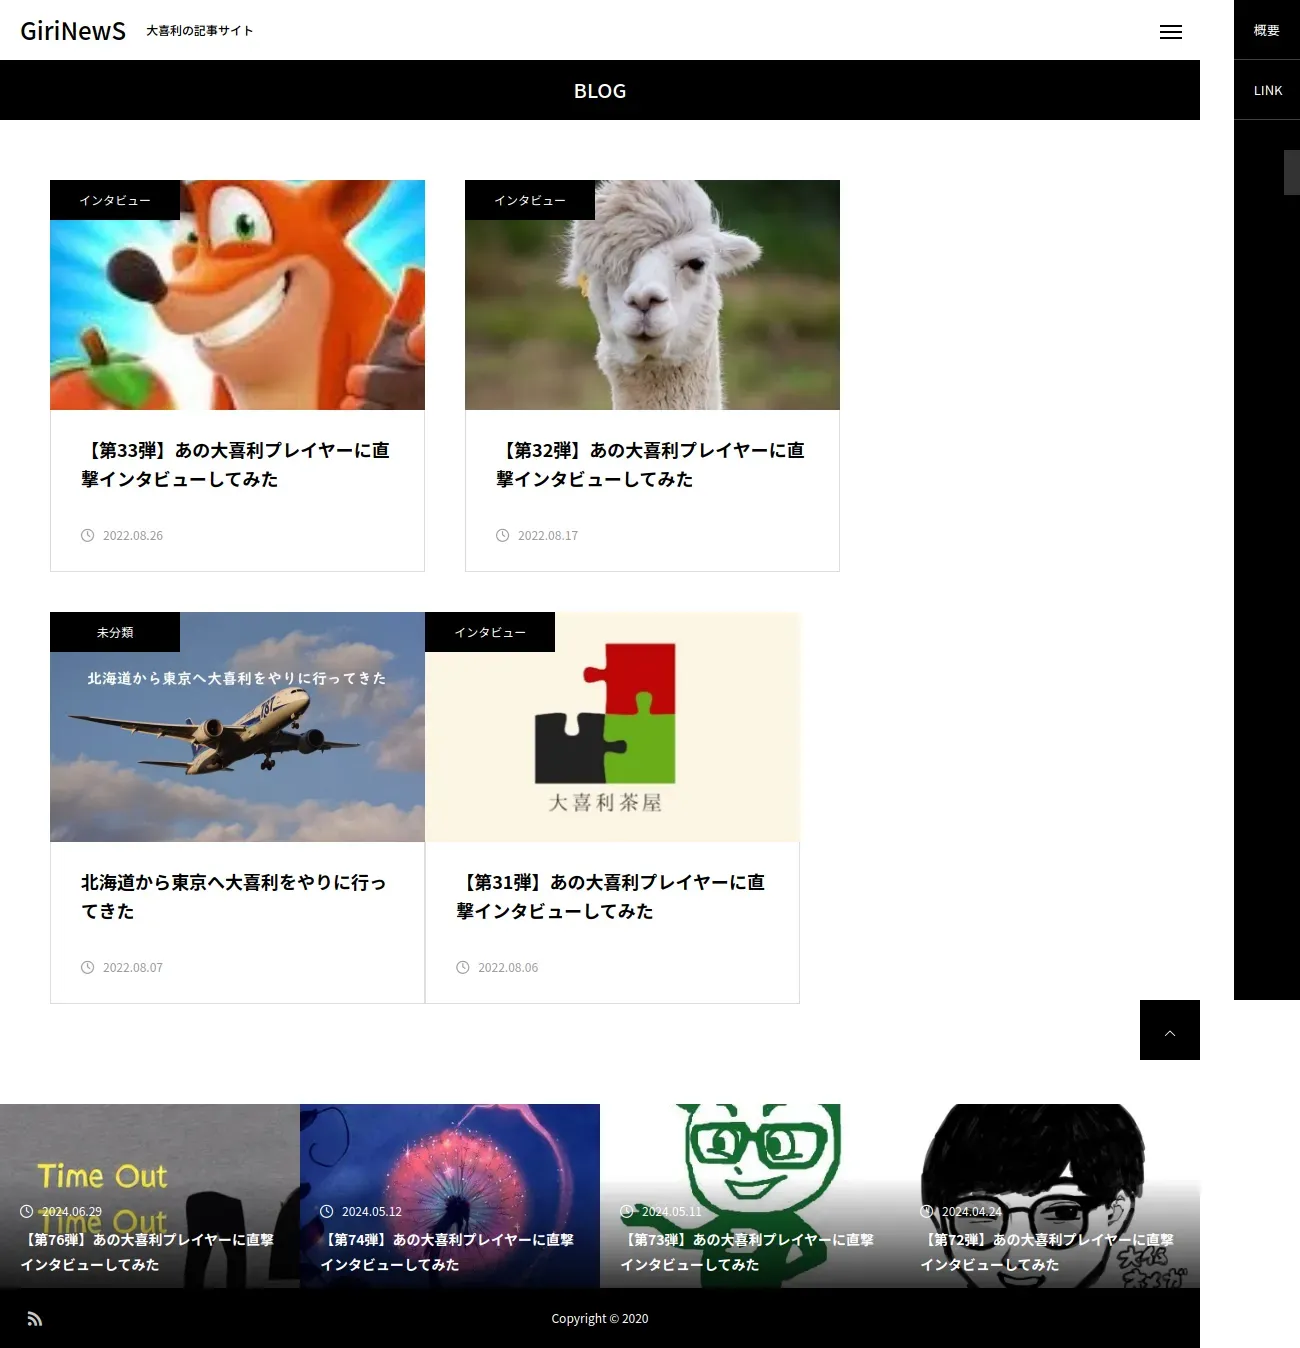
Task: Click the scroll-to-top arrow button
Action: click(1170, 1030)
